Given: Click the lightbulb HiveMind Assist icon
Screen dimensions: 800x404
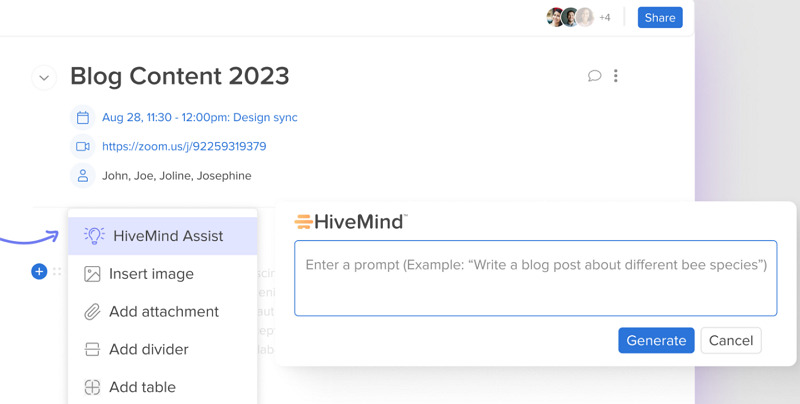Looking at the screenshot, I should point(94,236).
